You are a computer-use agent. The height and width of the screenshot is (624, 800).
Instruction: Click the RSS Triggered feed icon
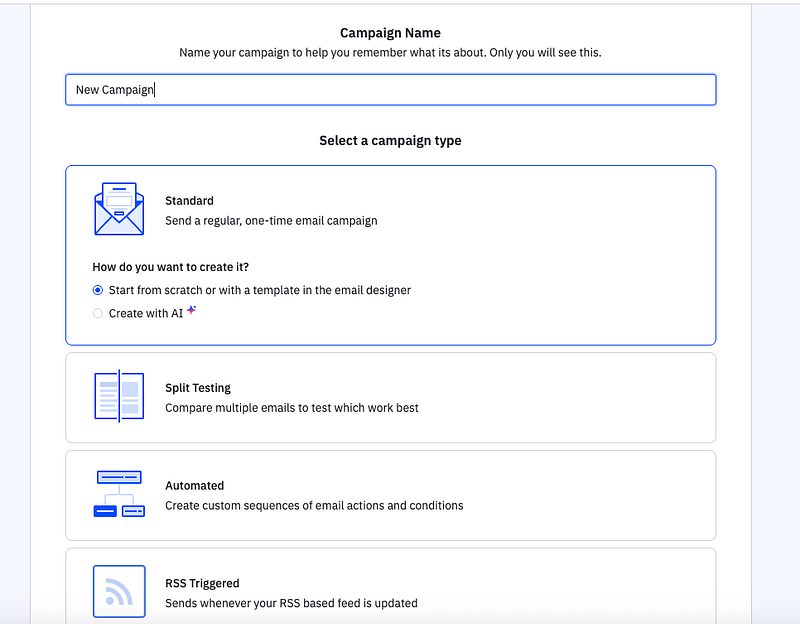[x=119, y=591]
